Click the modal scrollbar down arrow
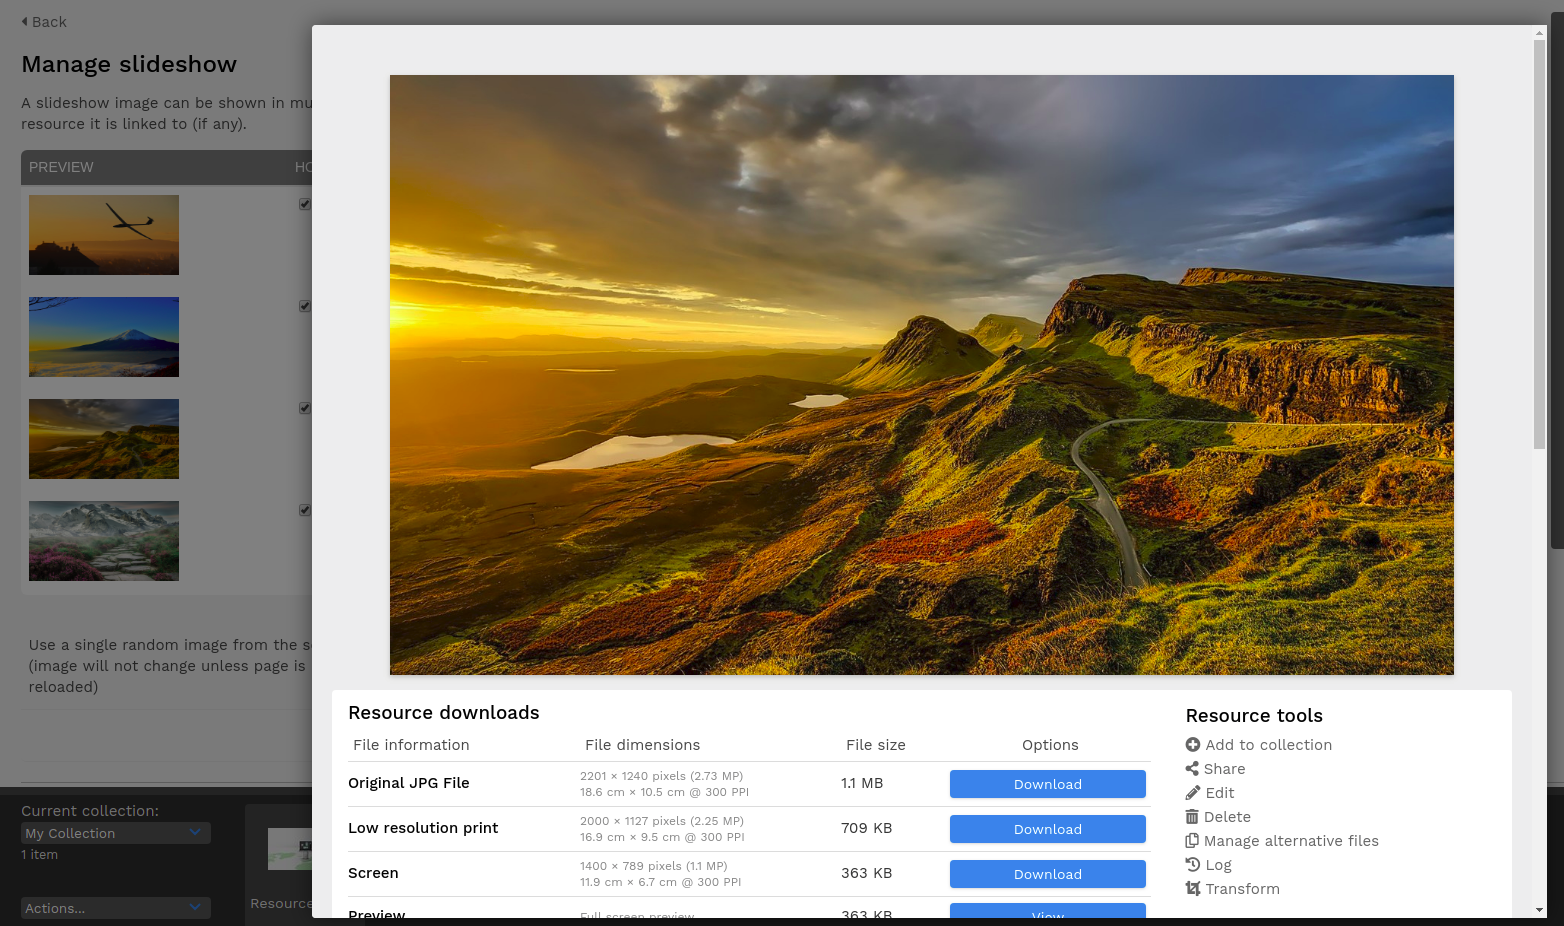 [x=1539, y=910]
